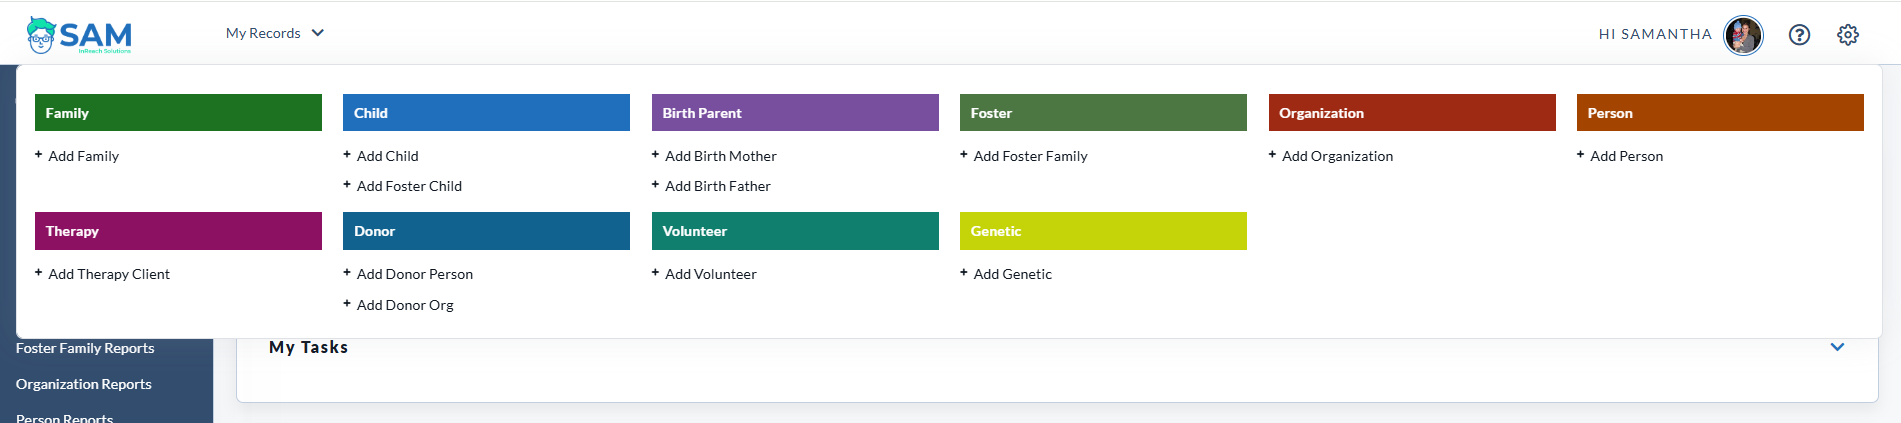The height and width of the screenshot is (423, 1901).
Task: Click the blue Child category header
Action: click(x=486, y=113)
